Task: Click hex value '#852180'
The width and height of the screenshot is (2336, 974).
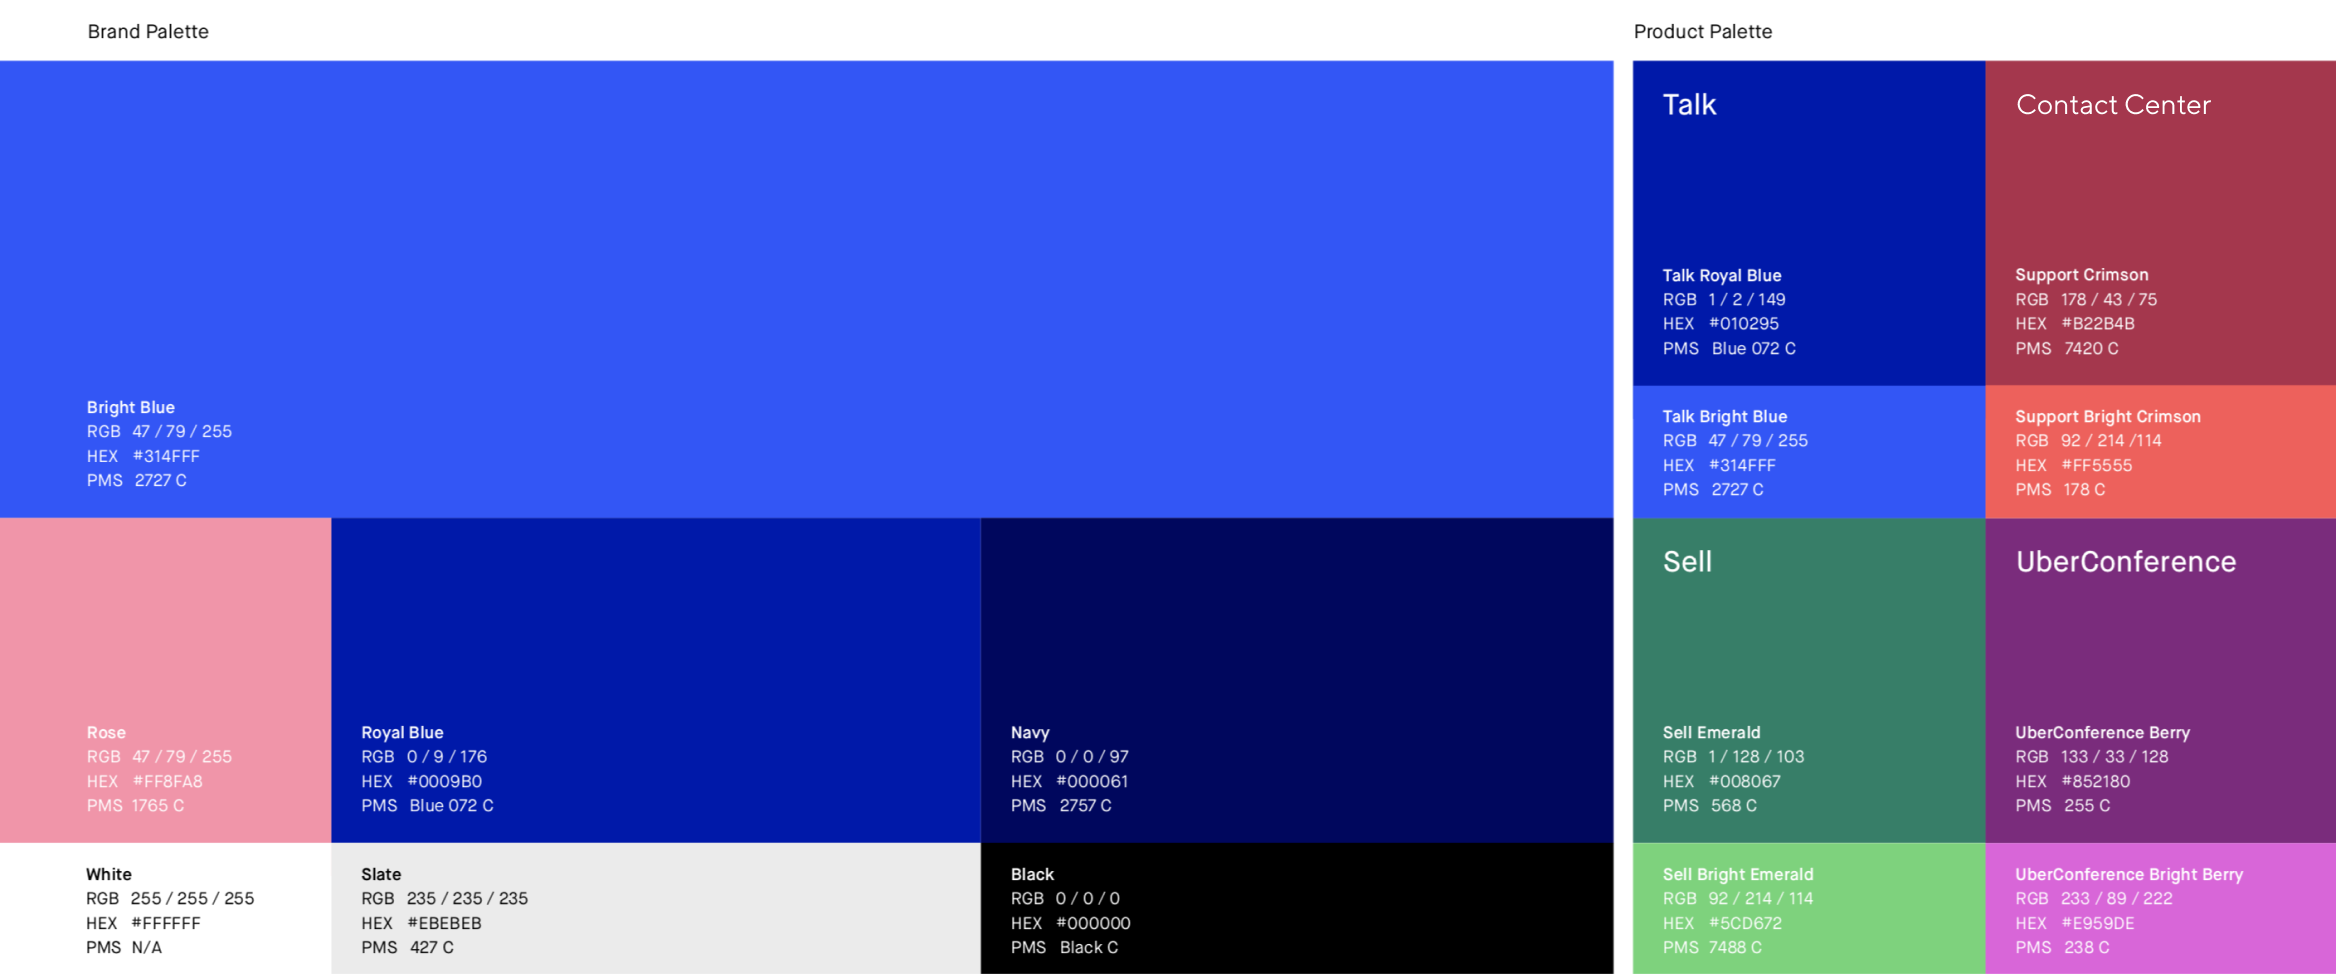Action: point(2096,781)
